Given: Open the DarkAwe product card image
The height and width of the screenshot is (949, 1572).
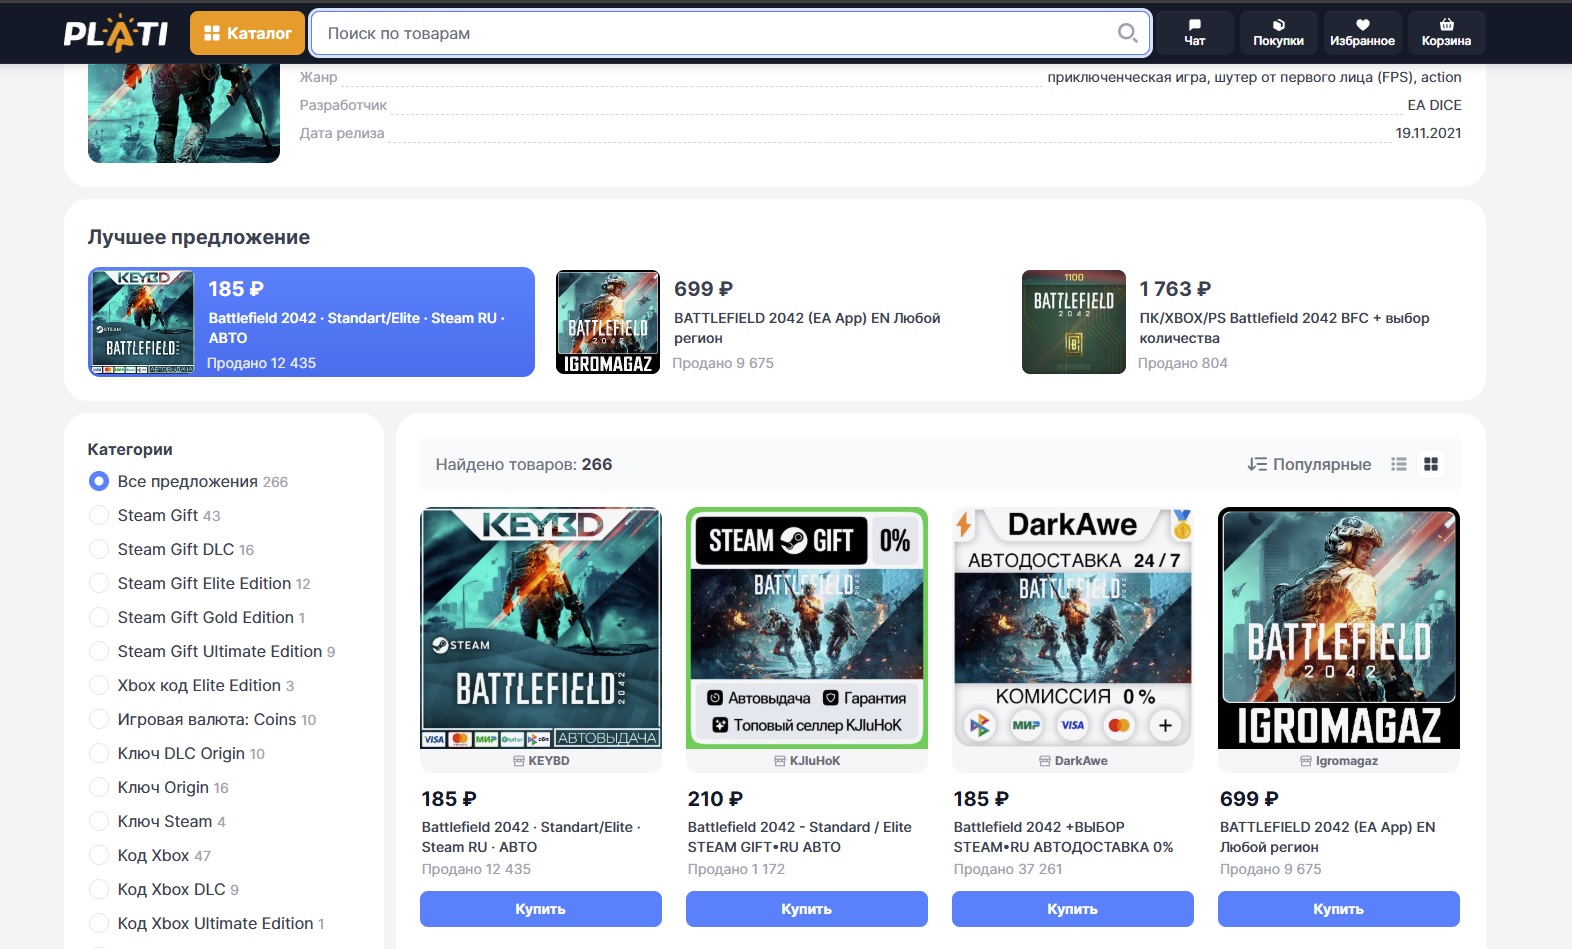Looking at the screenshot, I should (x=1073, y=628).
